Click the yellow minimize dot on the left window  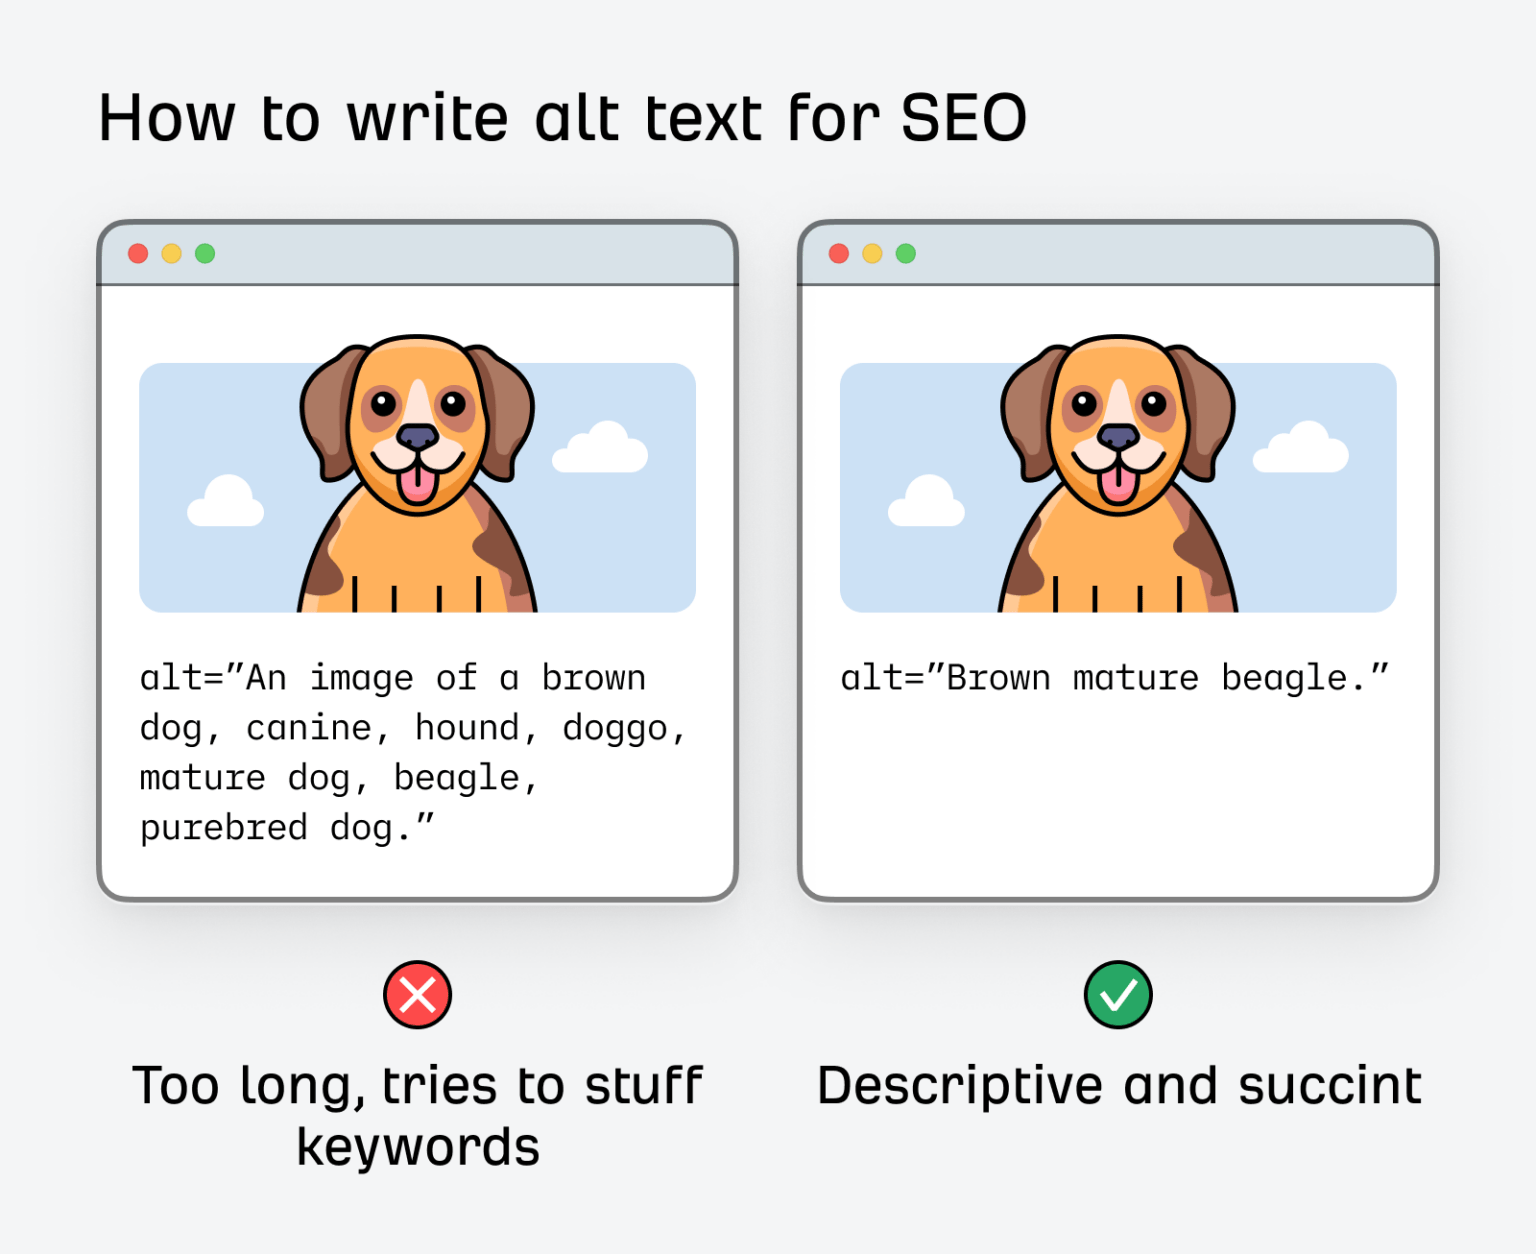(171, 254)
